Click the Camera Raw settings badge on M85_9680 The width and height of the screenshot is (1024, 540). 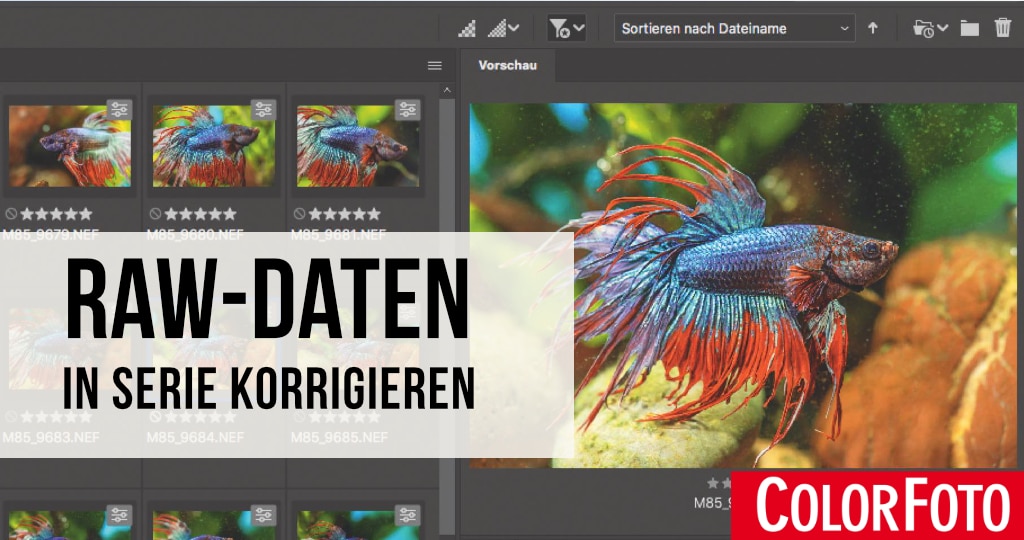tap(263, 110)
